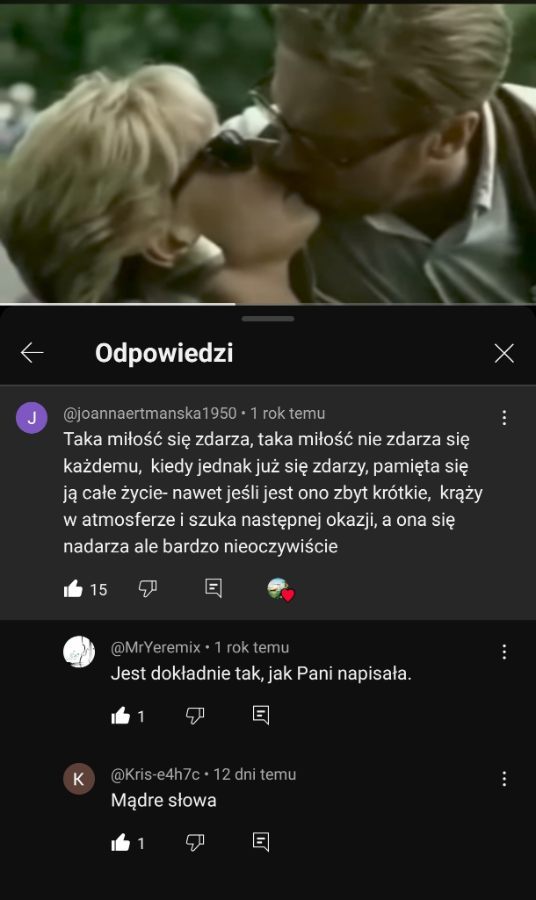Go back using the arrow beside Odpowiedzi
The width and height of the screenshot is (536, 900).
click(x=32, y=352)
